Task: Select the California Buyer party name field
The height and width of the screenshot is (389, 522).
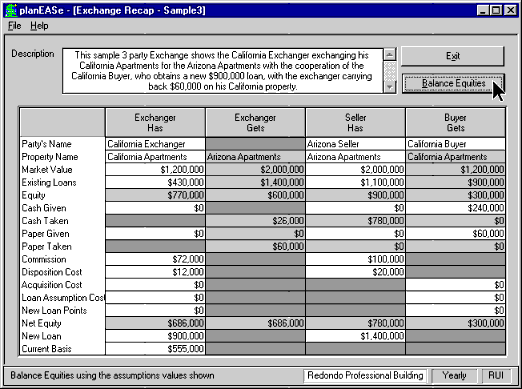Action: tap(456, 144)
